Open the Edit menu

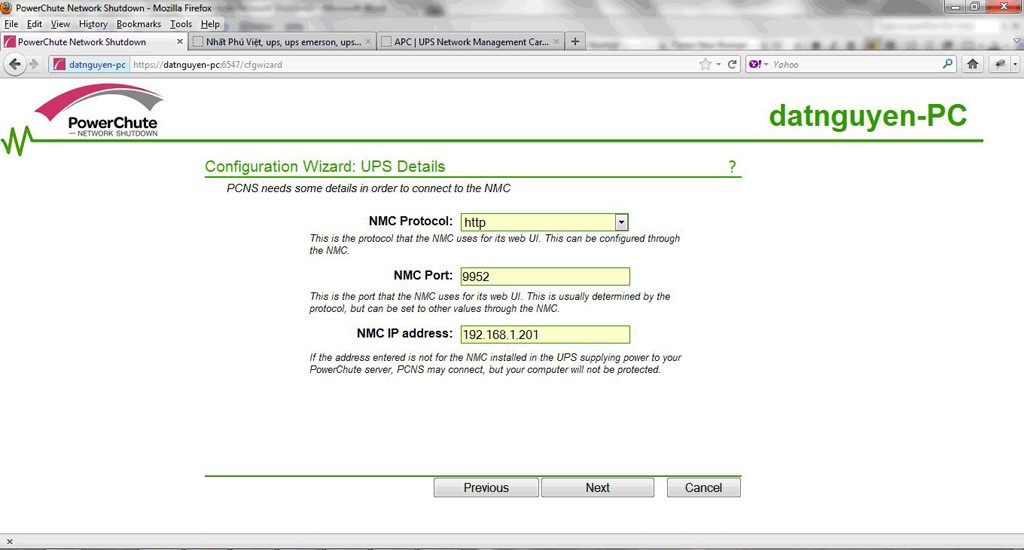coord(35,24)
